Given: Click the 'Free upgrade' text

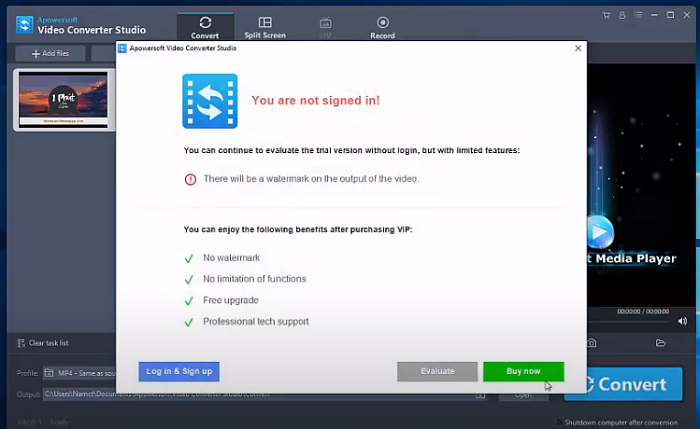Looking at the screenshot, I should 230,300.
